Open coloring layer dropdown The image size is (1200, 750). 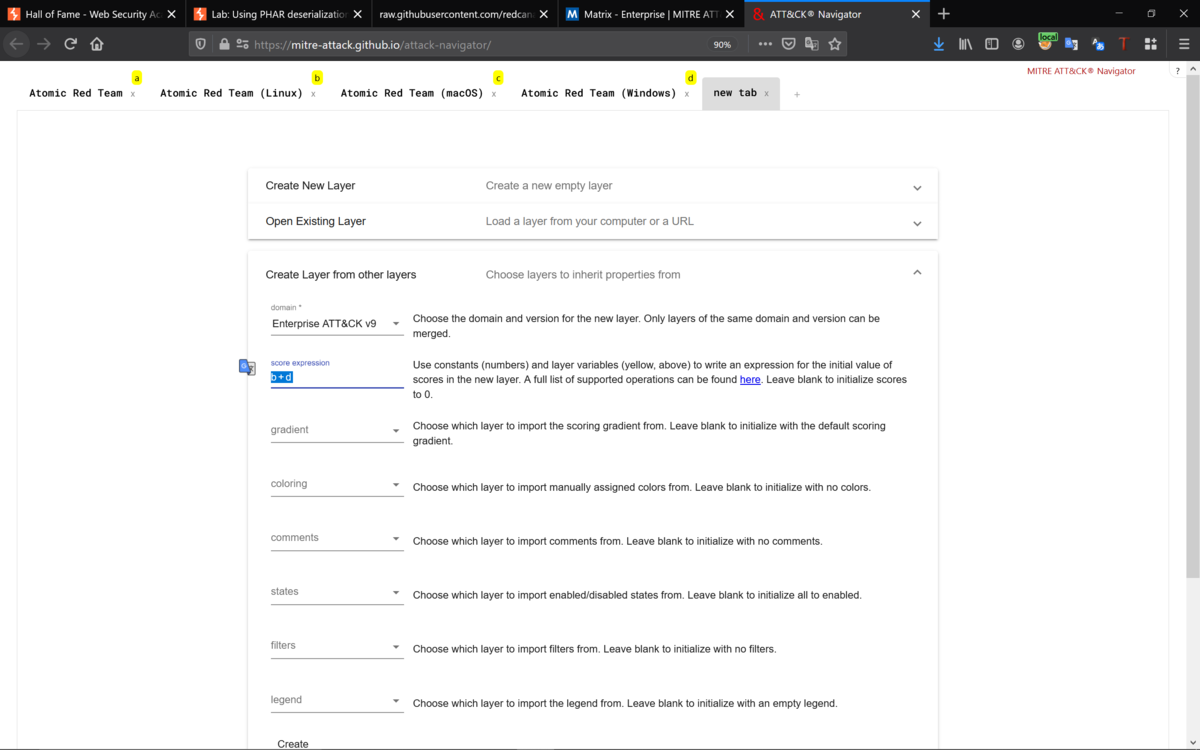coord(337,484)
